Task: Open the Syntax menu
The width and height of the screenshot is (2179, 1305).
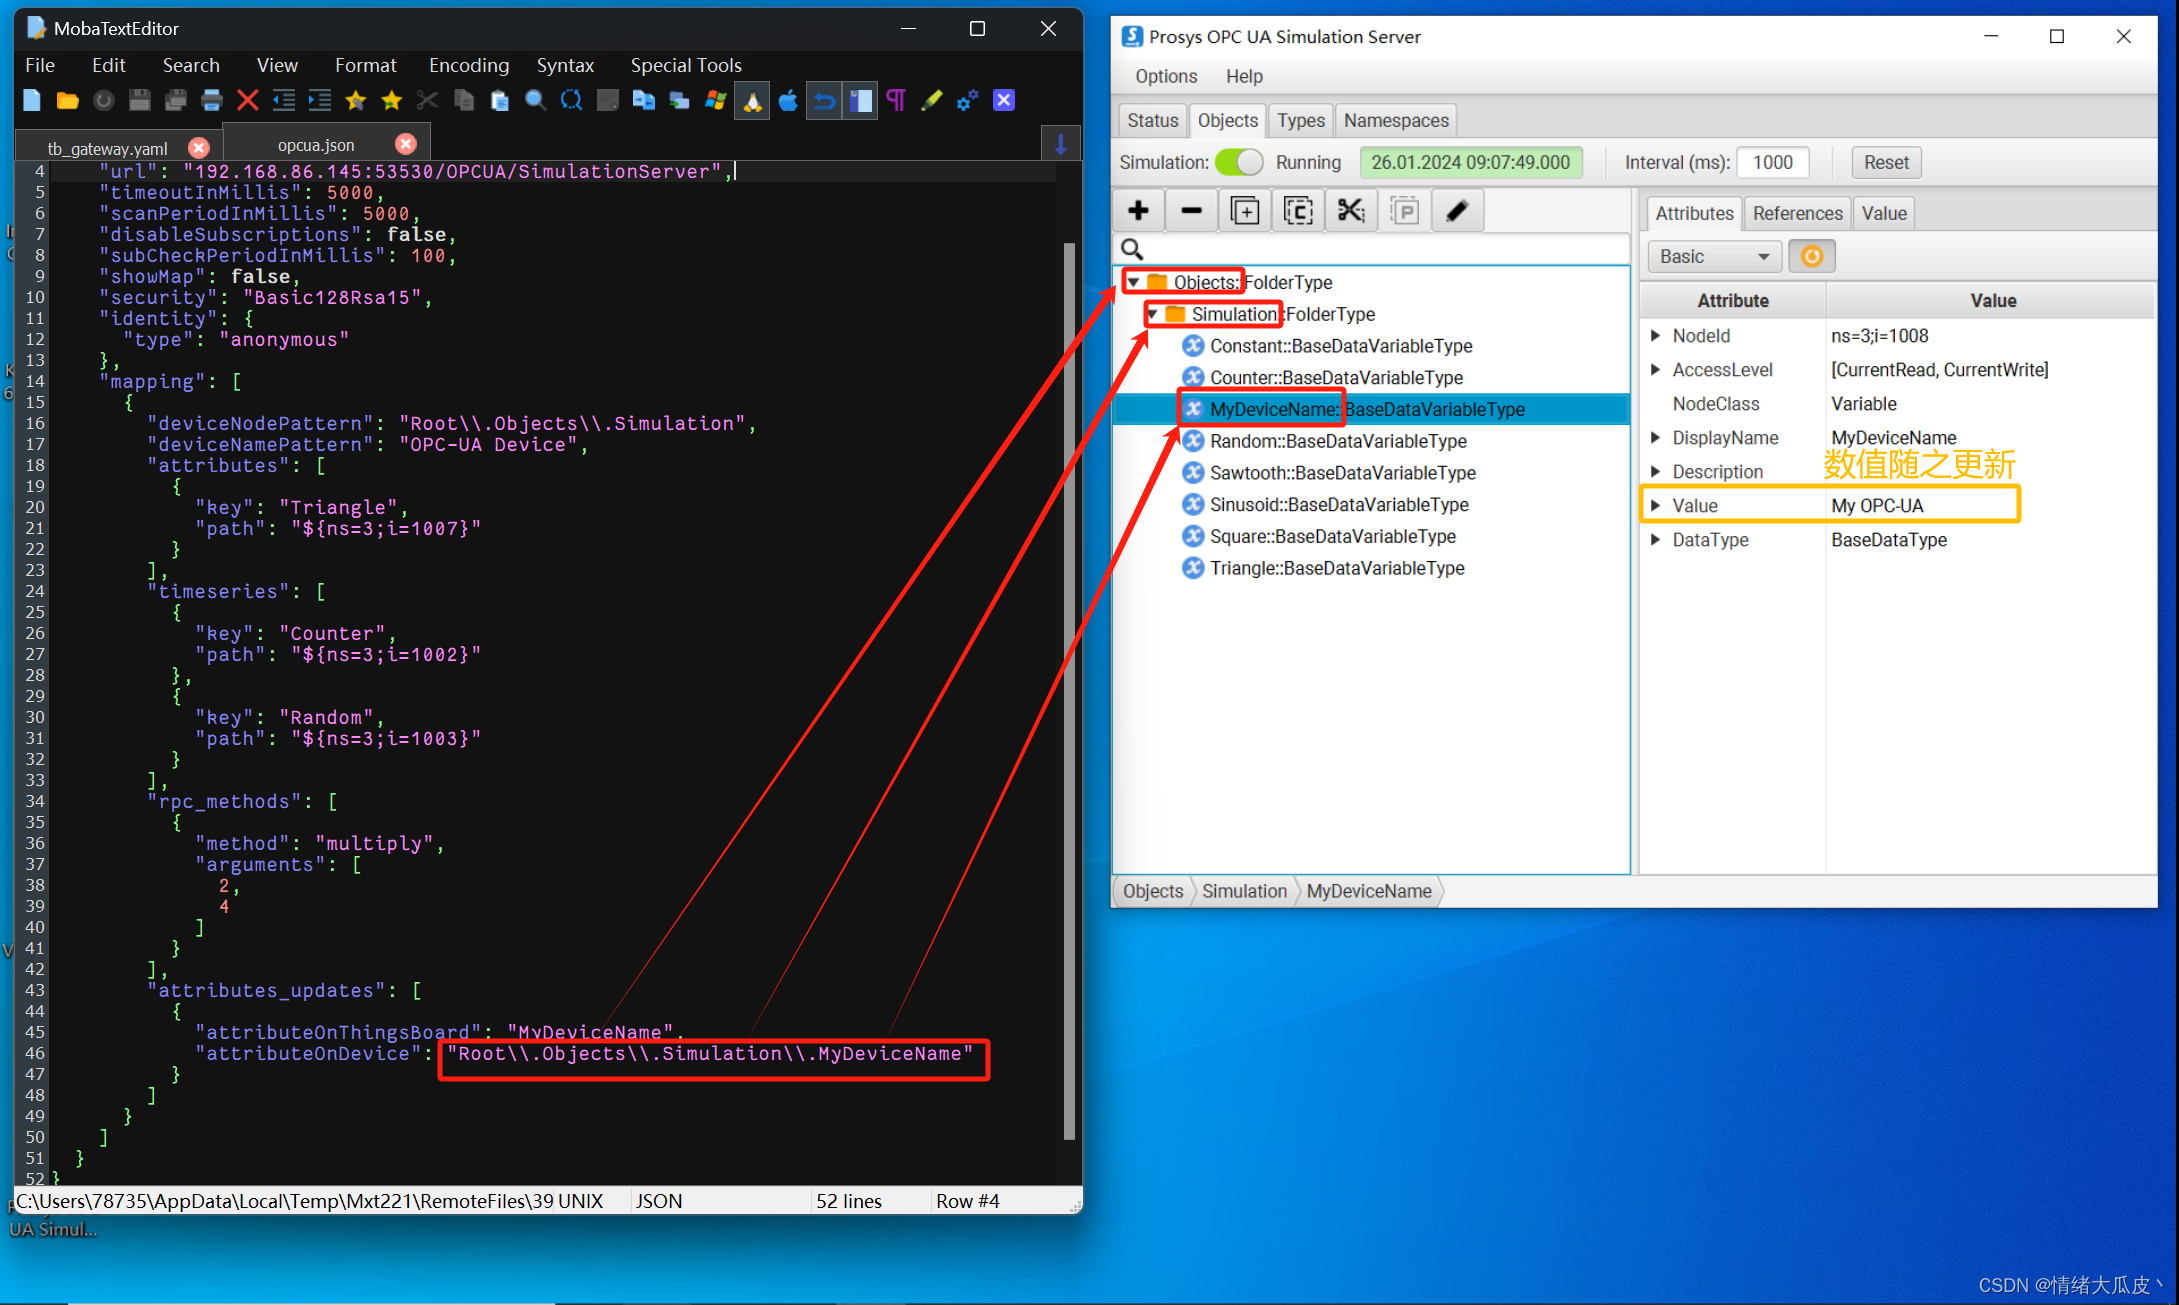Action: [565, 65]
